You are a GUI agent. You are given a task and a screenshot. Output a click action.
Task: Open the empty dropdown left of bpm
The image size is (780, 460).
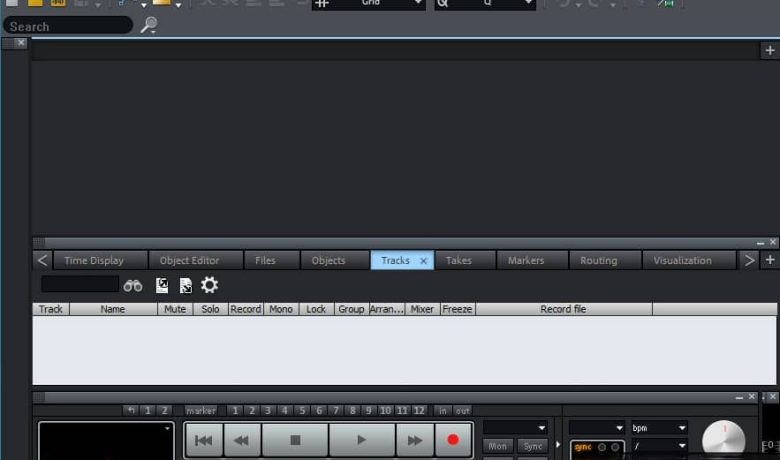point(597,428)
